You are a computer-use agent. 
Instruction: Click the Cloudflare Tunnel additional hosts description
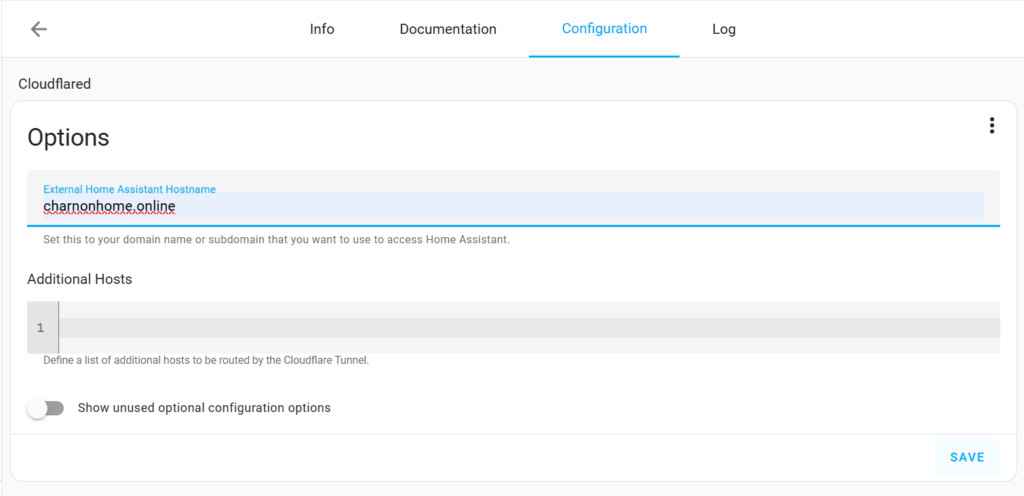click(x=206, y=360)
